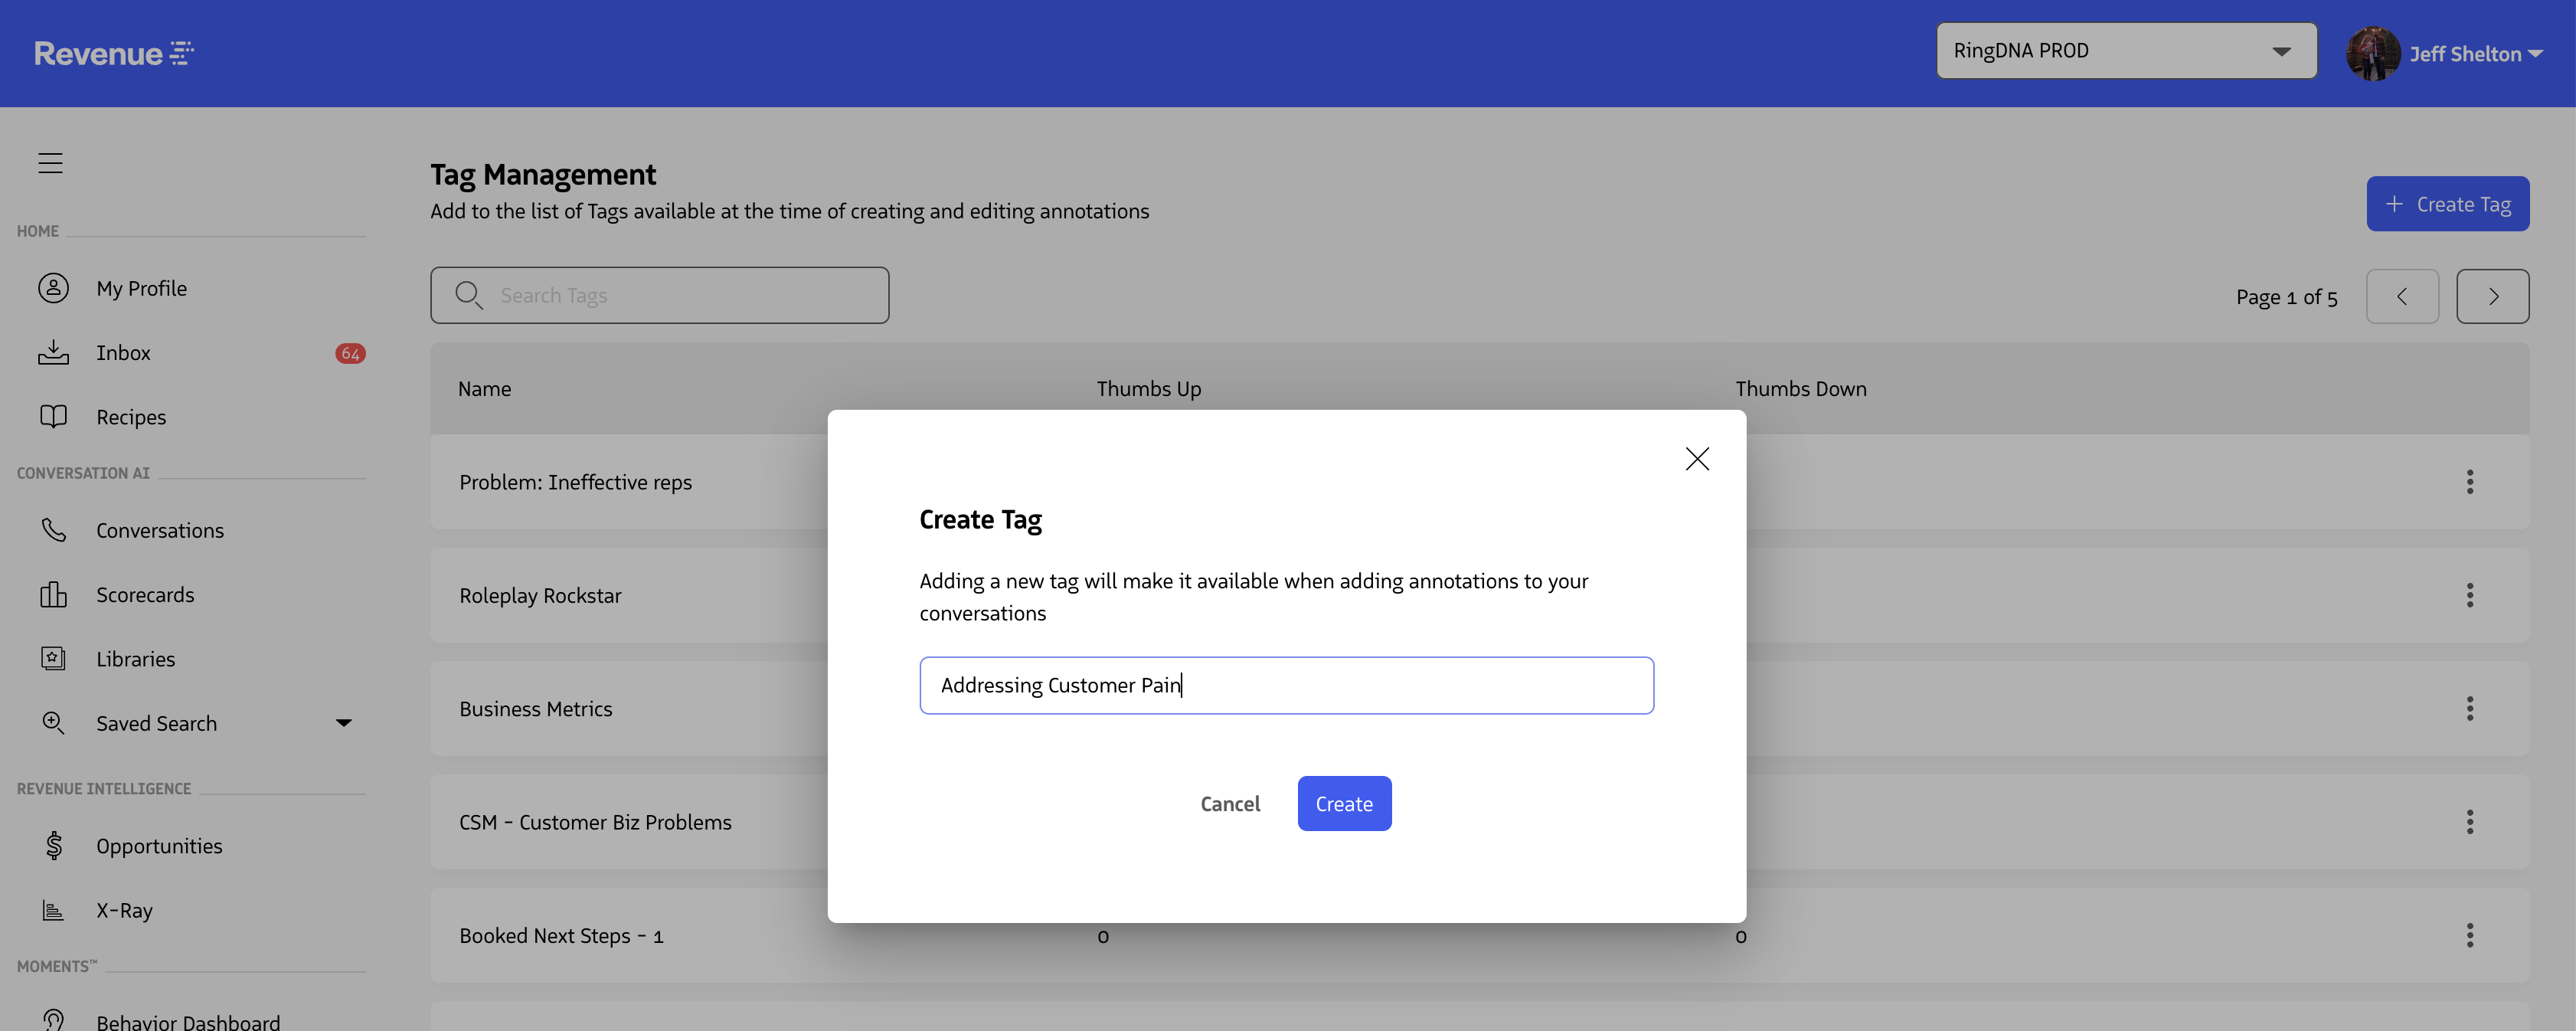This screenshot has height=1031, width=2576.
Task: Open X-Ray from the sidebar
Action: [124, 910]
